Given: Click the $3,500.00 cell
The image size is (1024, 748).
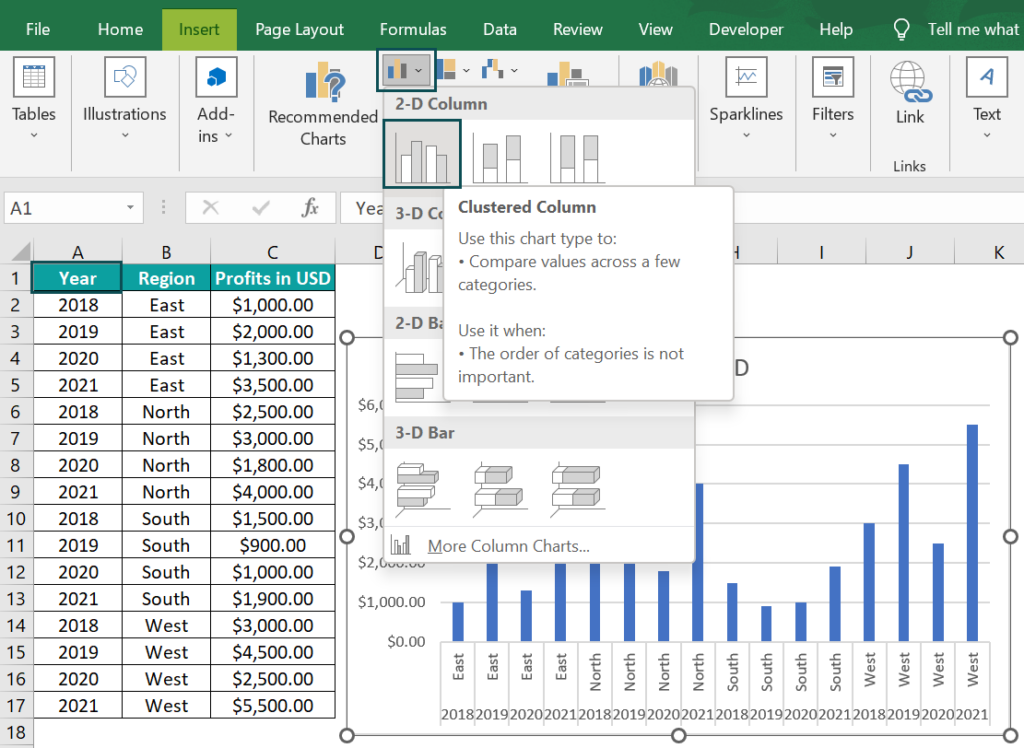Looking at the screenshot, I should (272, 385).
